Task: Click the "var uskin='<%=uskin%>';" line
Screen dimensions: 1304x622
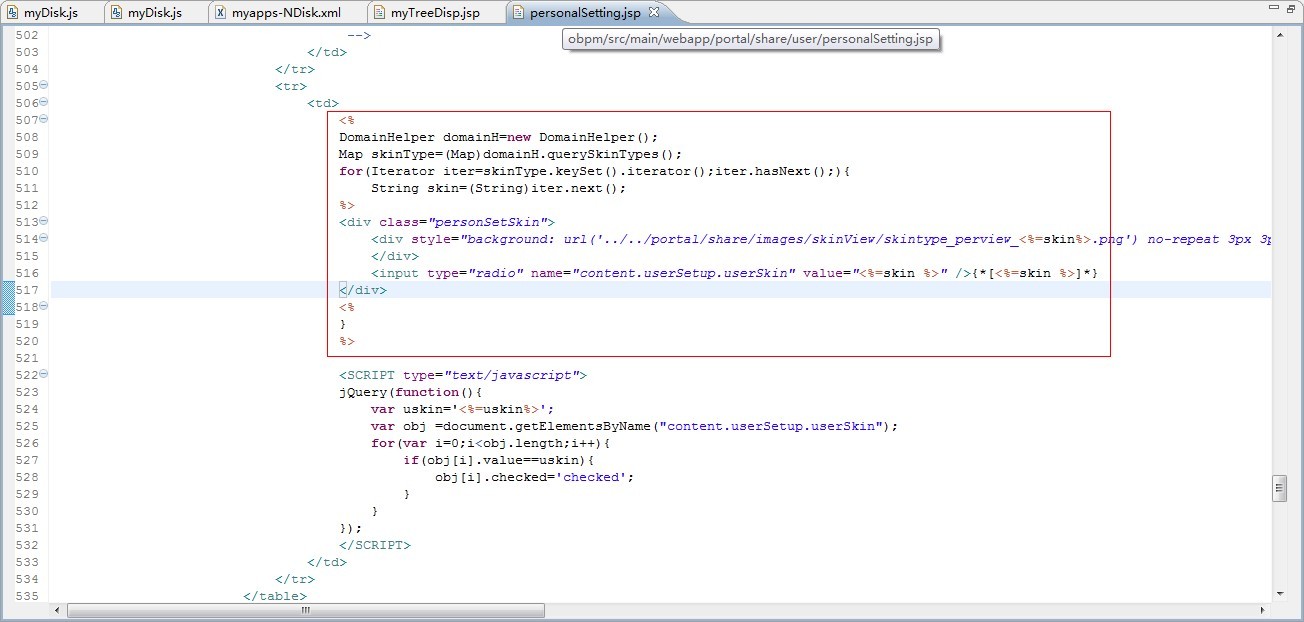Action: [462, 409]
